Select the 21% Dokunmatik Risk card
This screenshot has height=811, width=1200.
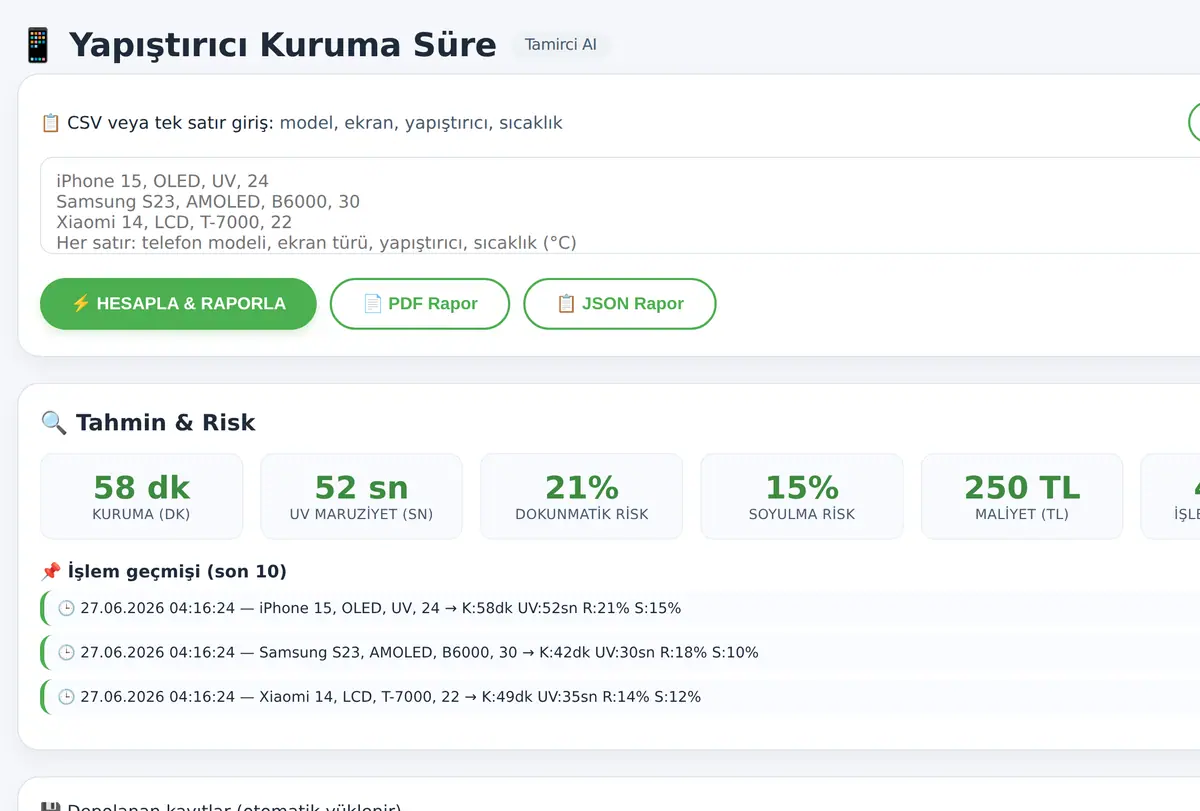click(x=582, y=497)
